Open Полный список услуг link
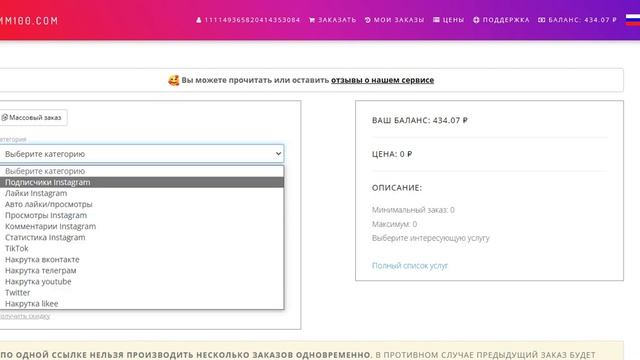This screenshot has width=640, height=360. pyautogui.click(x=409, y=266)
